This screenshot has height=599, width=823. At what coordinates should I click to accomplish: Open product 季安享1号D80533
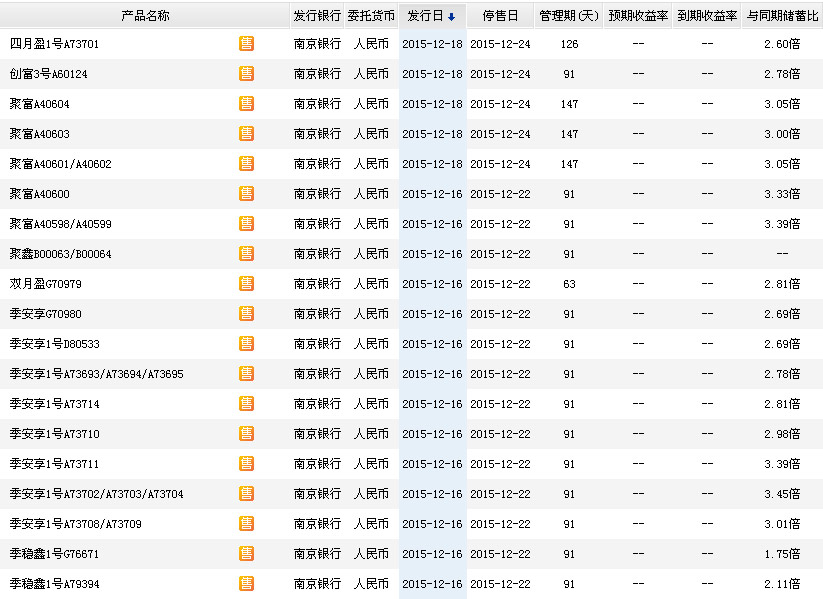(x=55, y=344)
